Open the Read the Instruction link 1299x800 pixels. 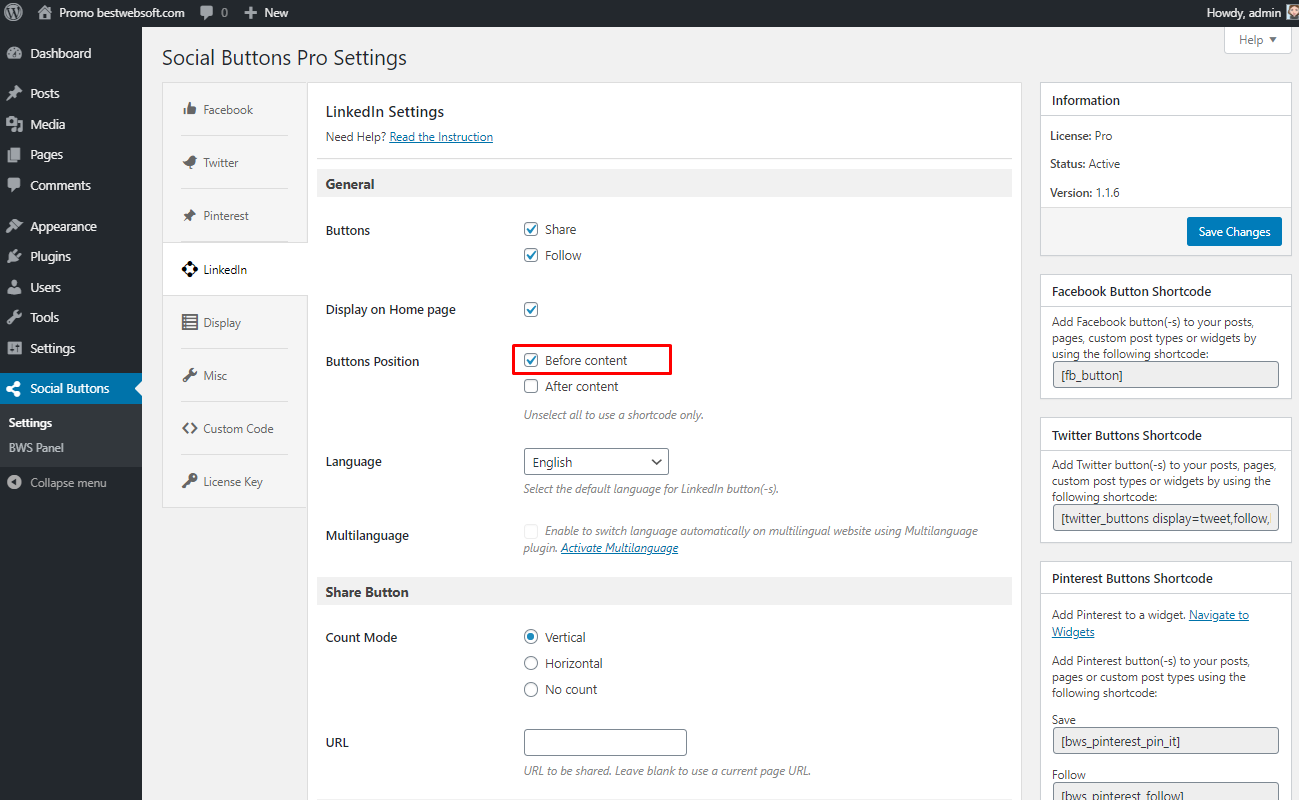(441, 137)
